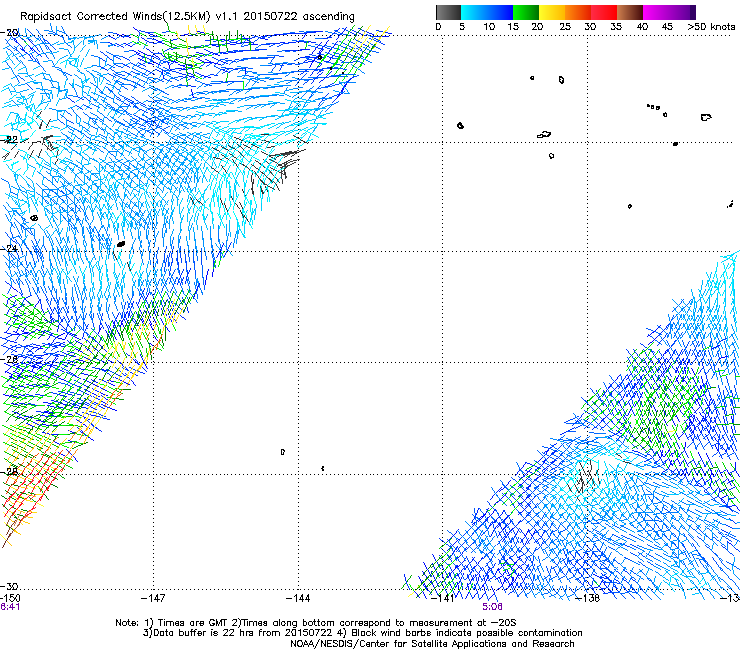This screenshot has height=650, width=740.
Task: Click the '20150722 ascending' date text in title
Action: point(299,17)
